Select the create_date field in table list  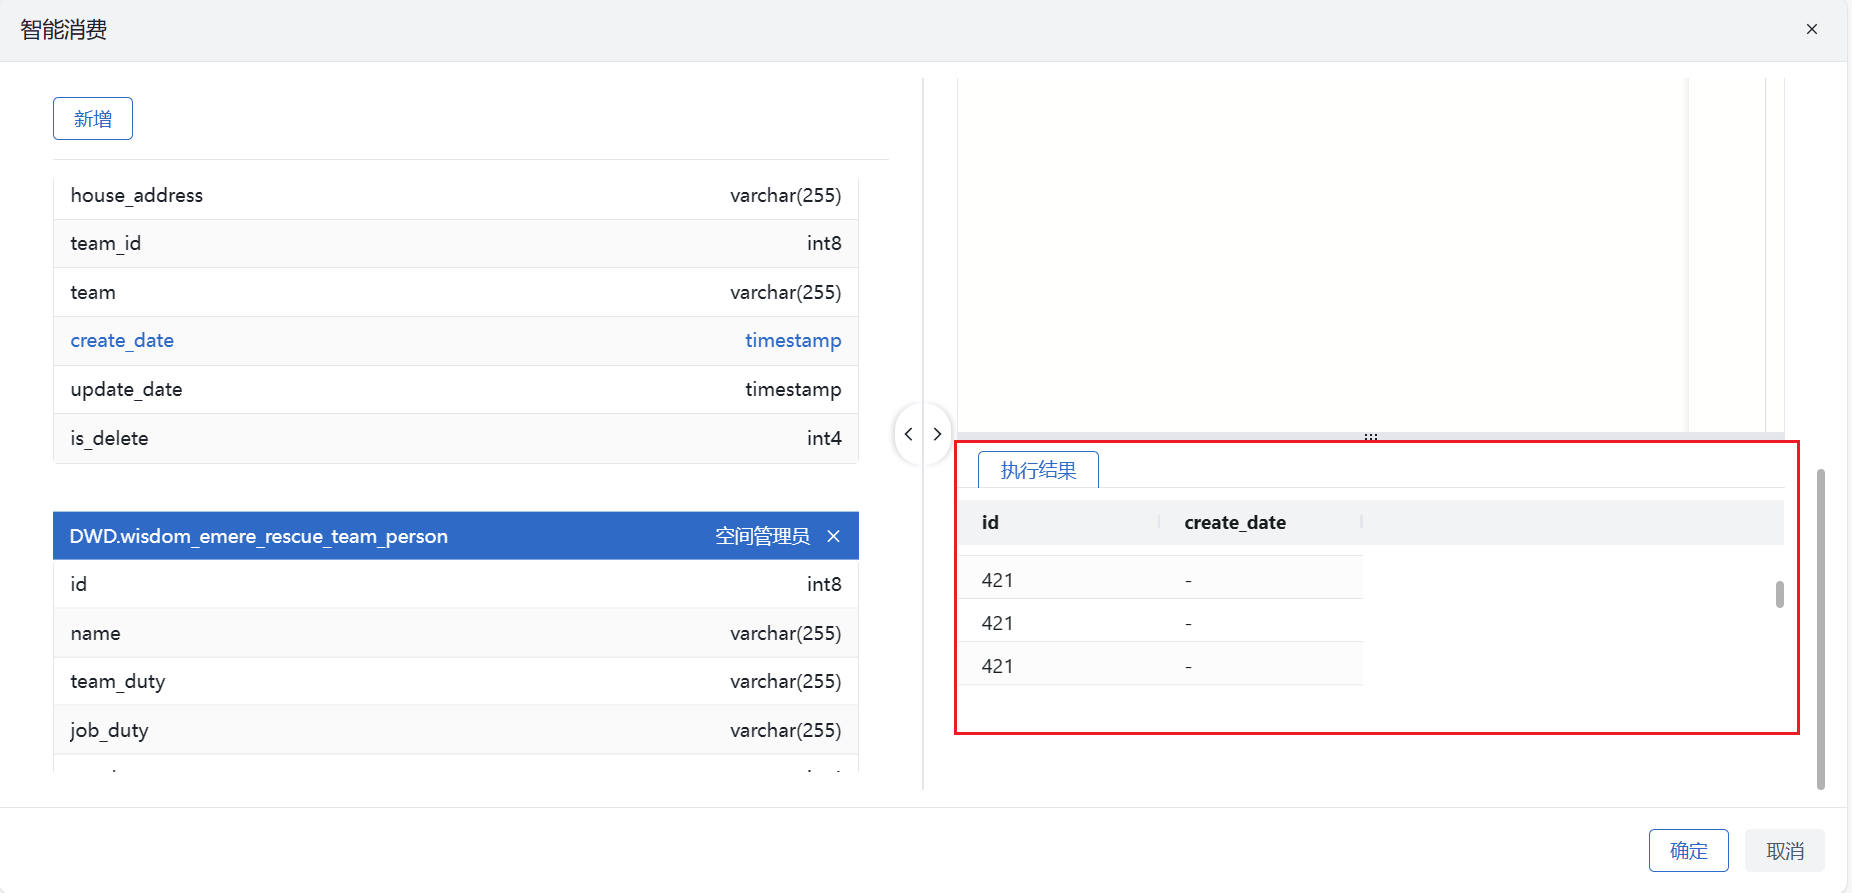[x=456, y=340]
